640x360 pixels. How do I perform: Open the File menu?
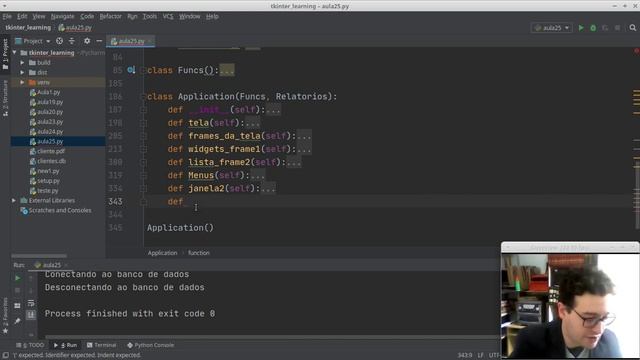pyautogui.click(x=7, y=16)
